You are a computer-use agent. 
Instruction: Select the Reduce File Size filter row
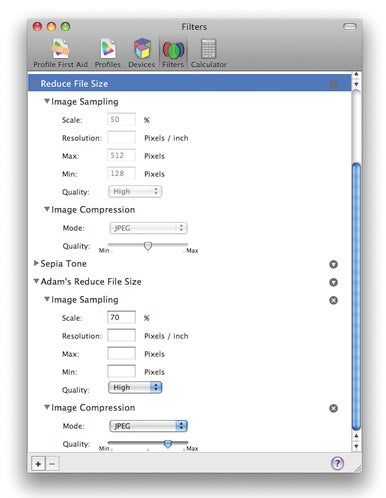point(189,83)
